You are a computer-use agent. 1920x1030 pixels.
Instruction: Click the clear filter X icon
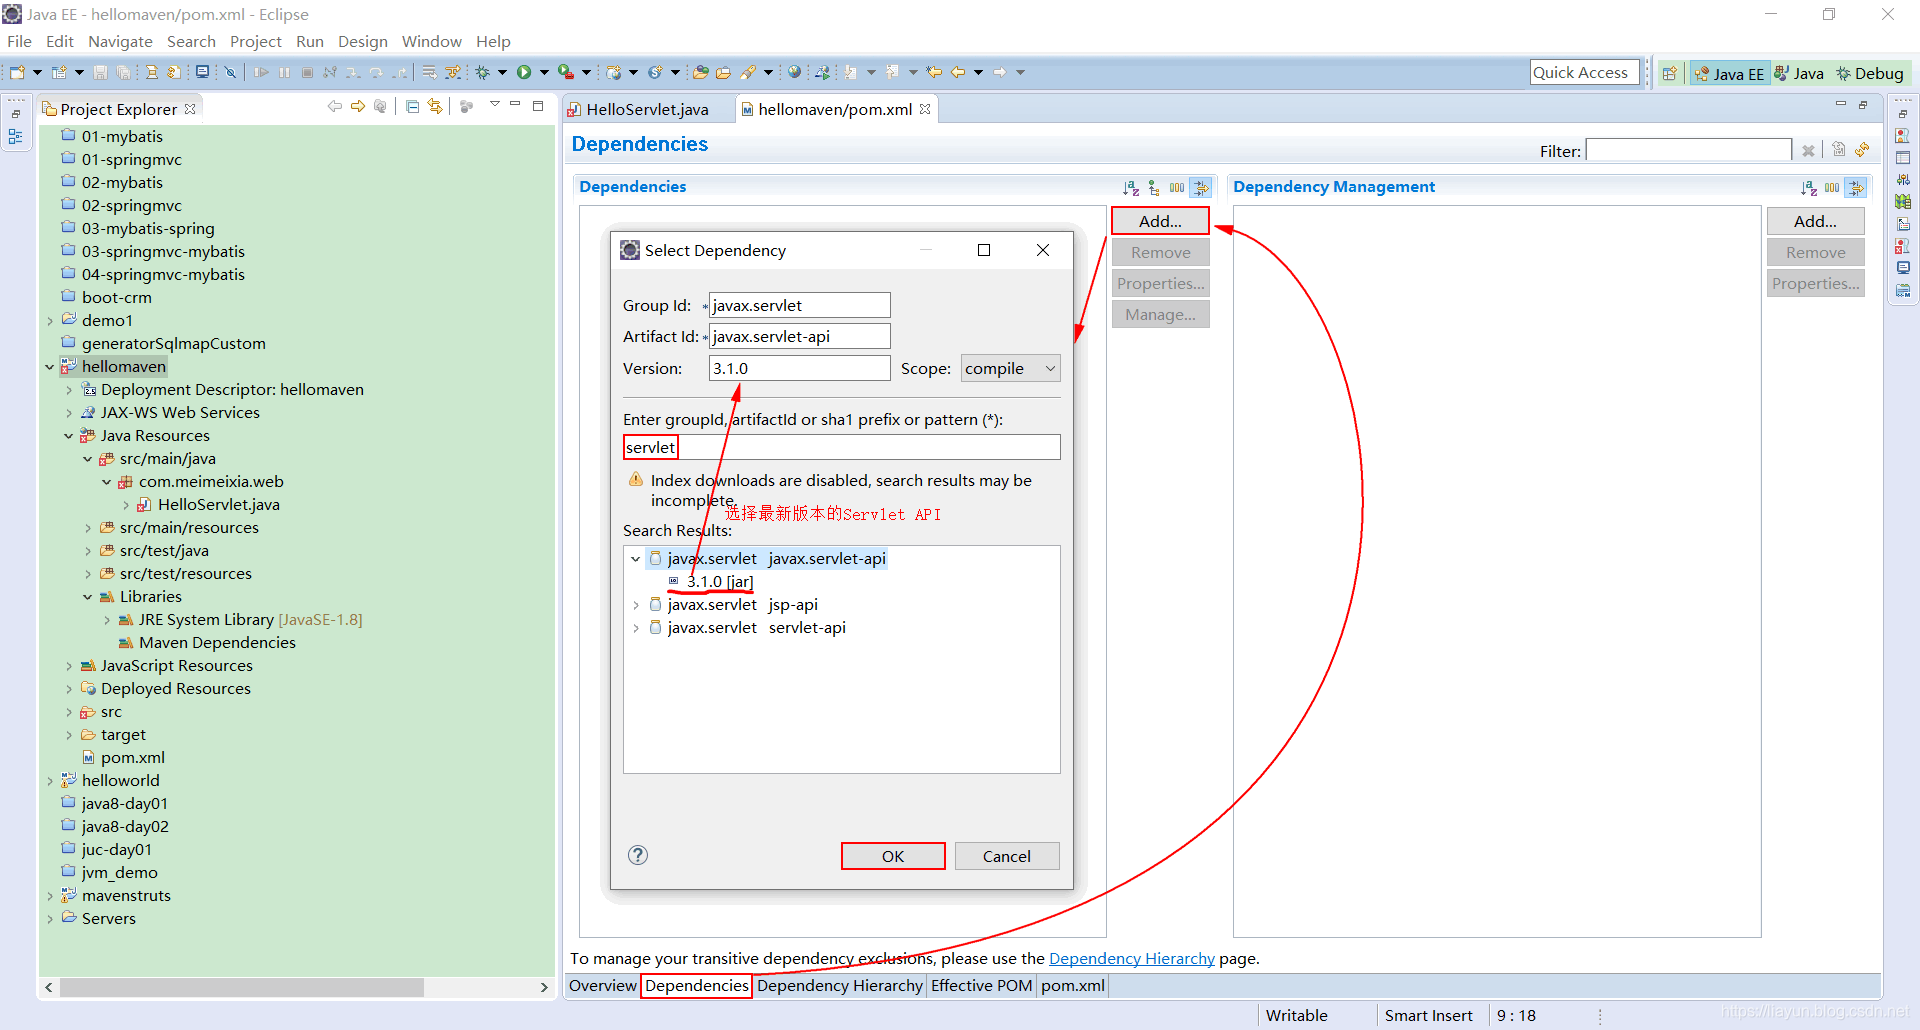pos(1808,151)
